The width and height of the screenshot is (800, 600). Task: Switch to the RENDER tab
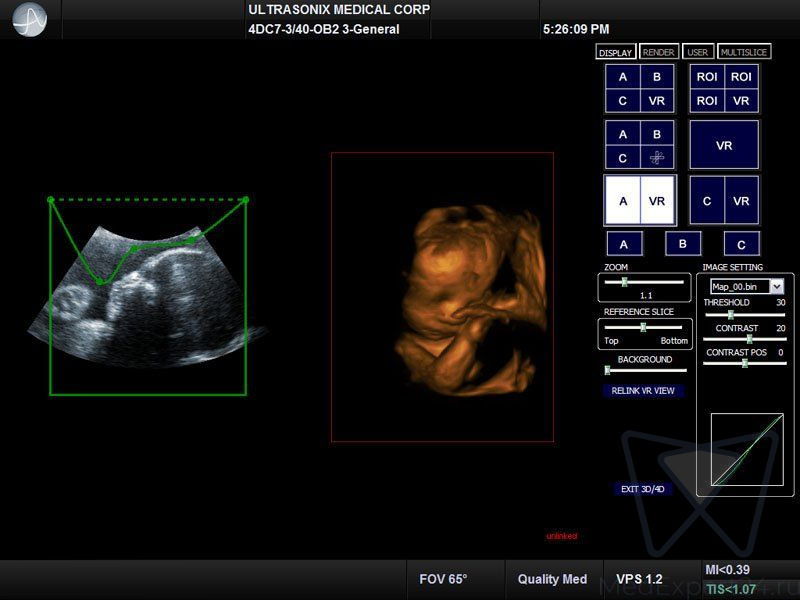658,52
